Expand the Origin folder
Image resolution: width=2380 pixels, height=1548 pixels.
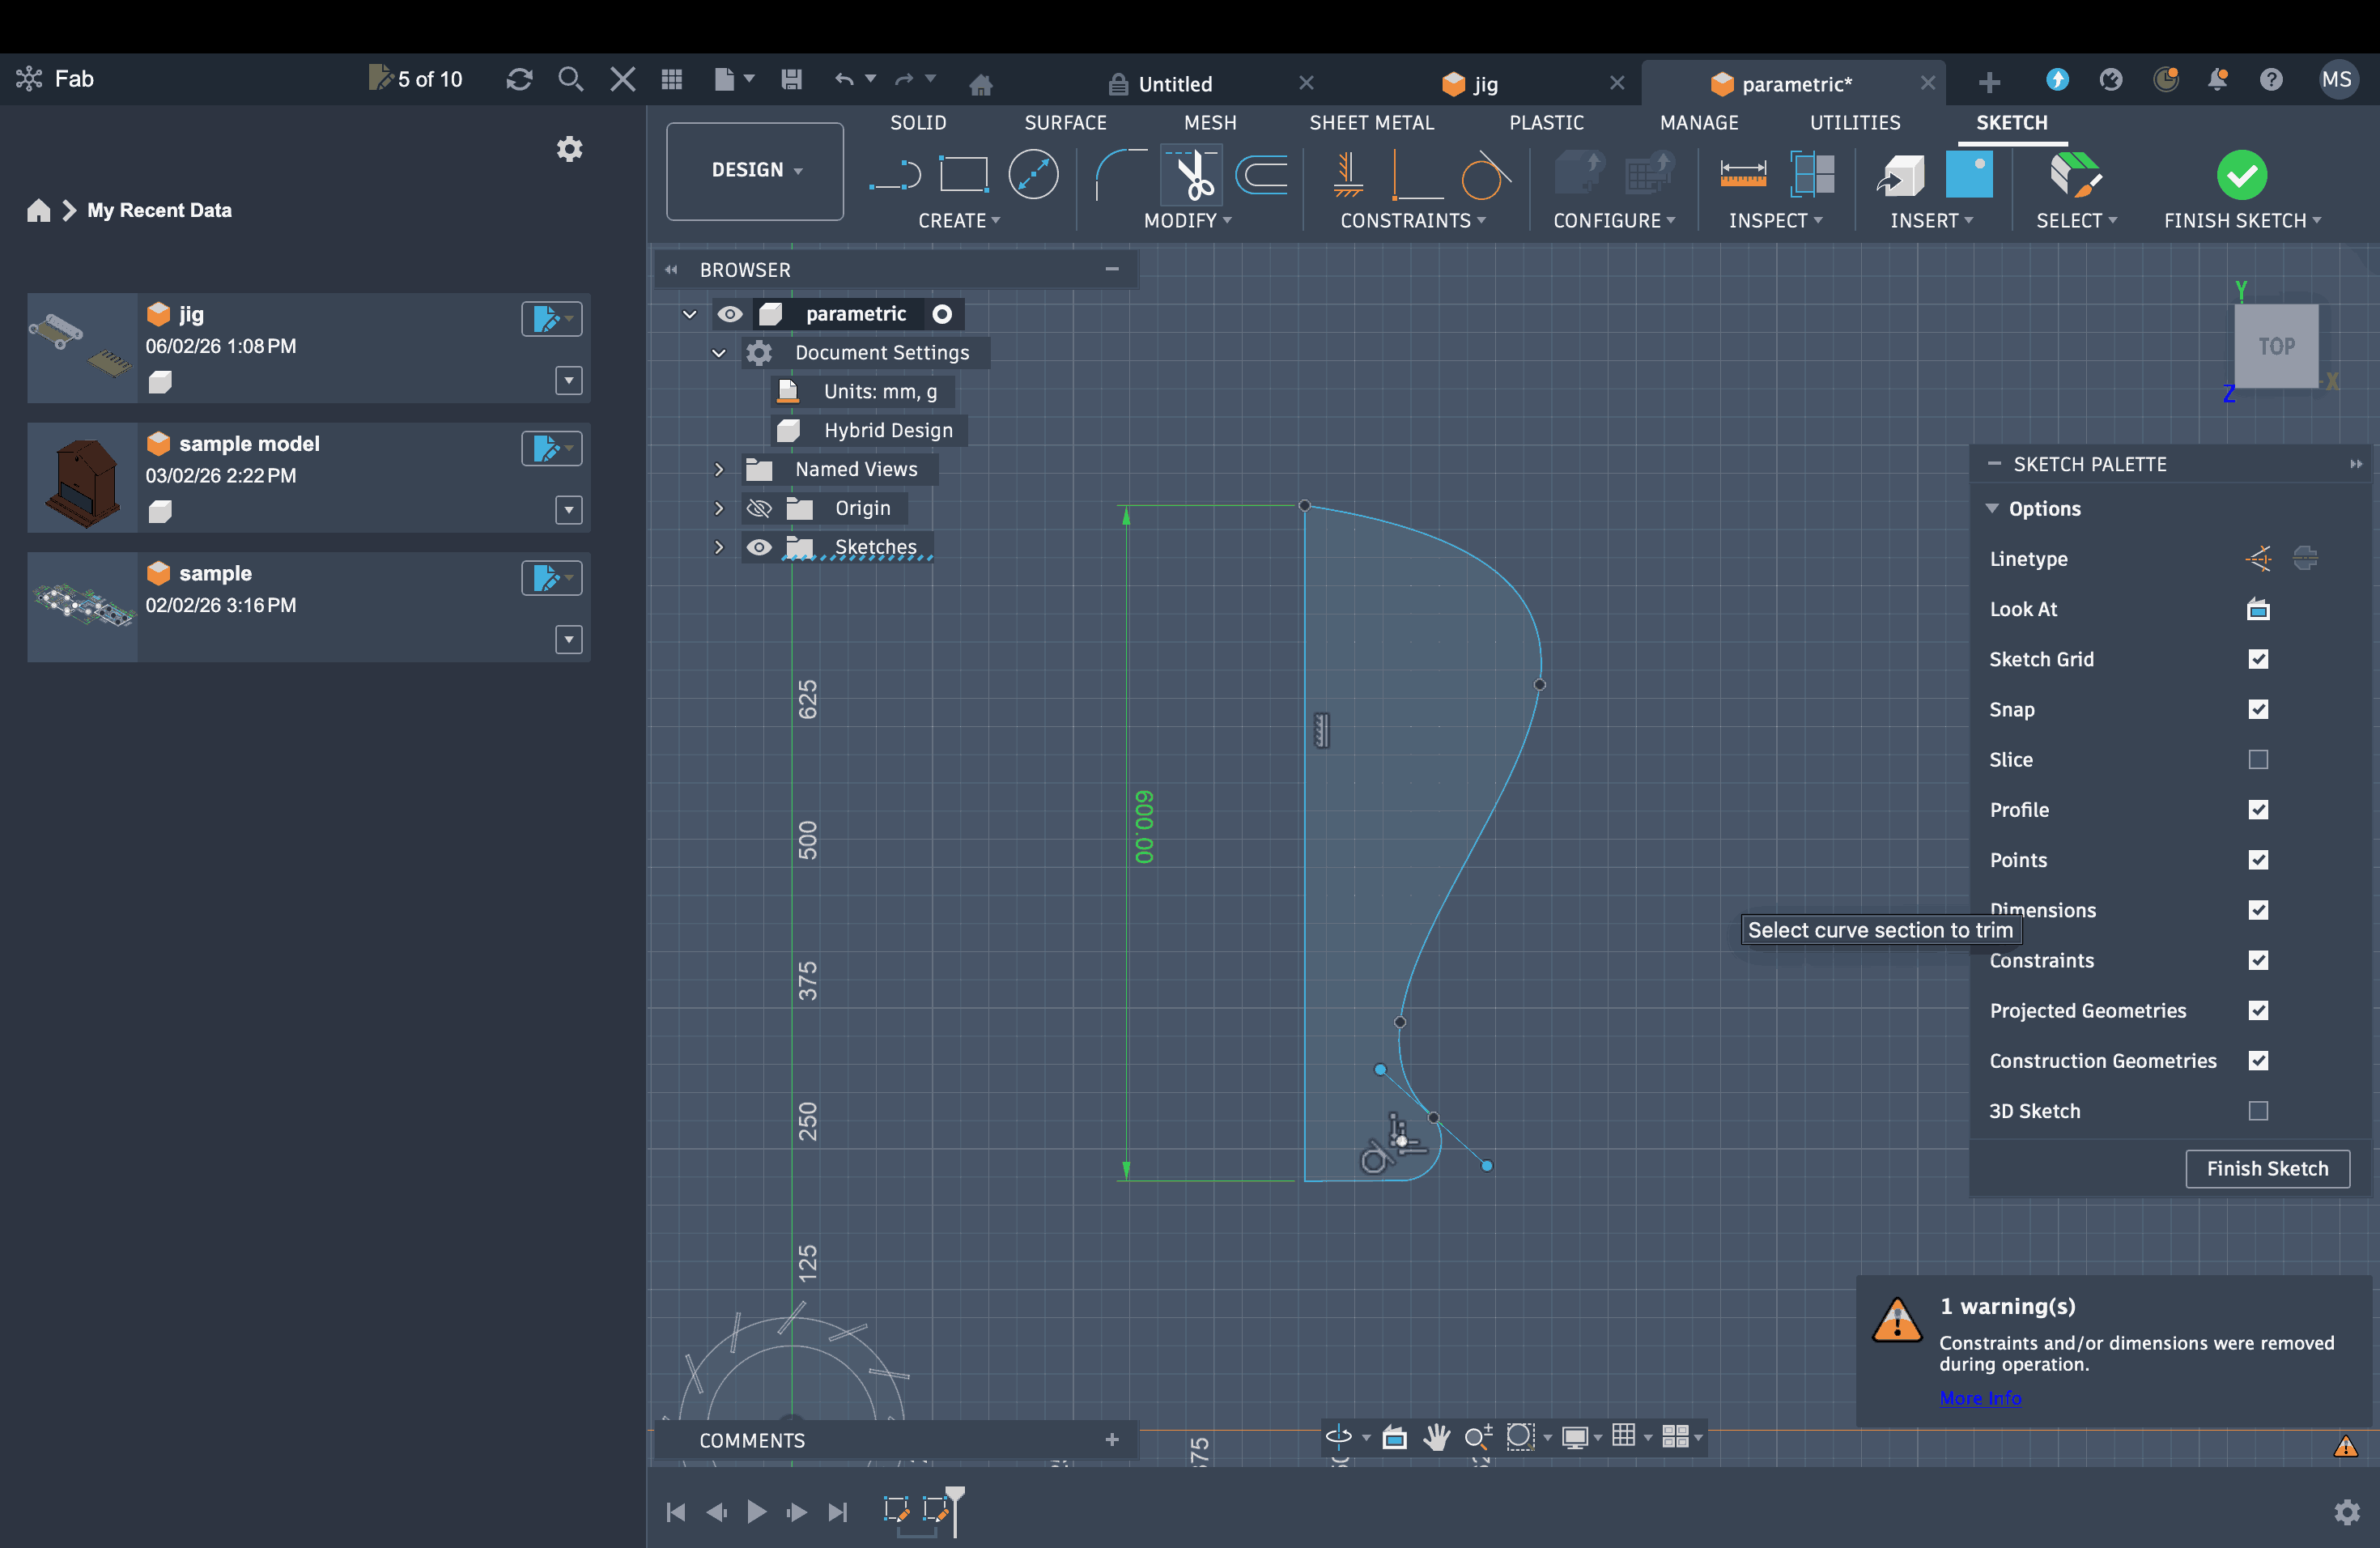[718, 508]
